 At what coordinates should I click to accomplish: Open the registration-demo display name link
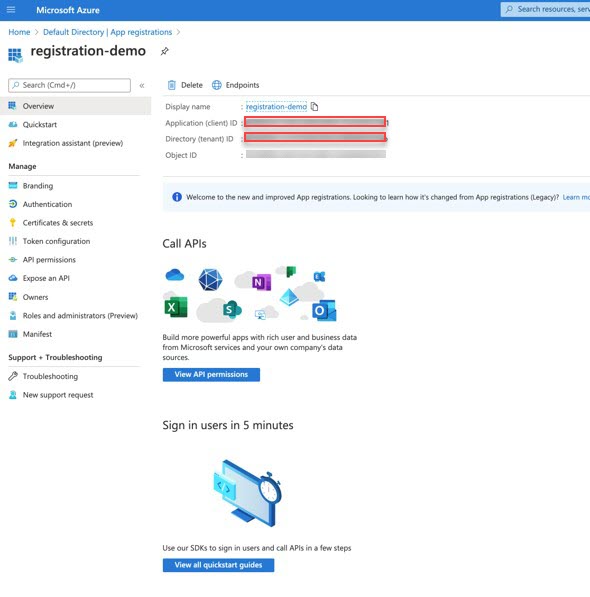pos(276,107)
